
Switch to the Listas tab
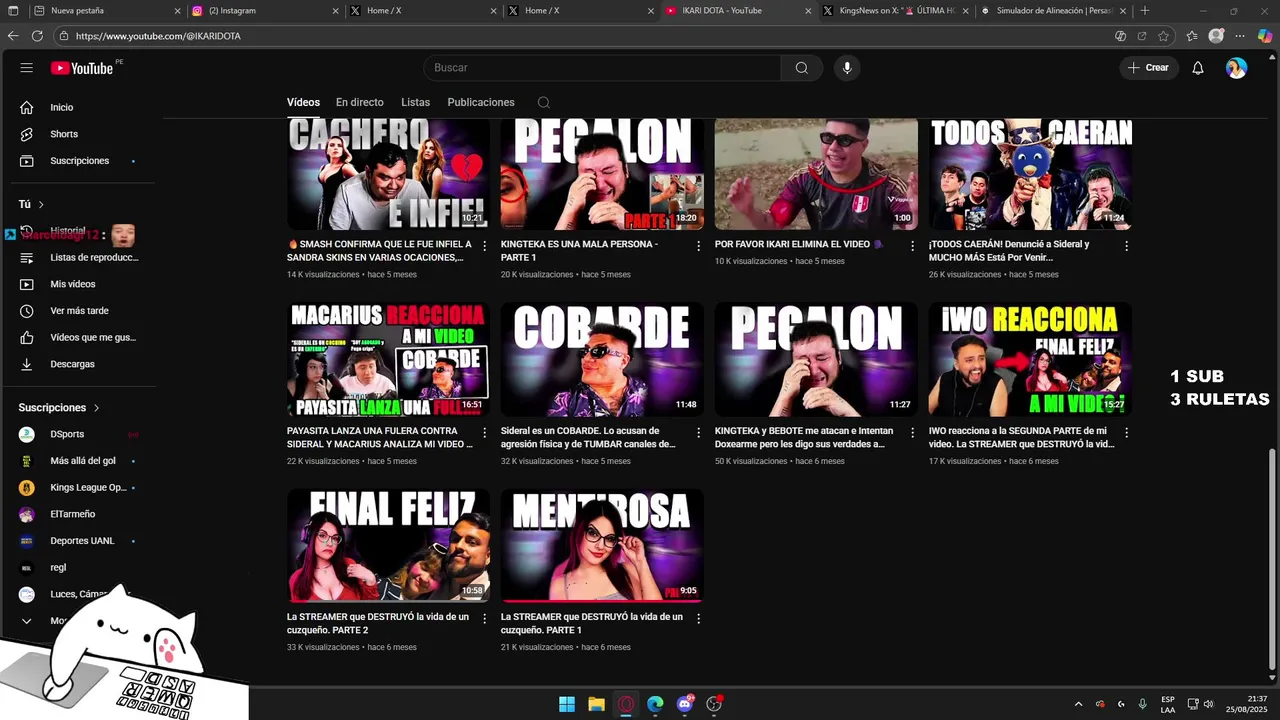tap(415, 102)
